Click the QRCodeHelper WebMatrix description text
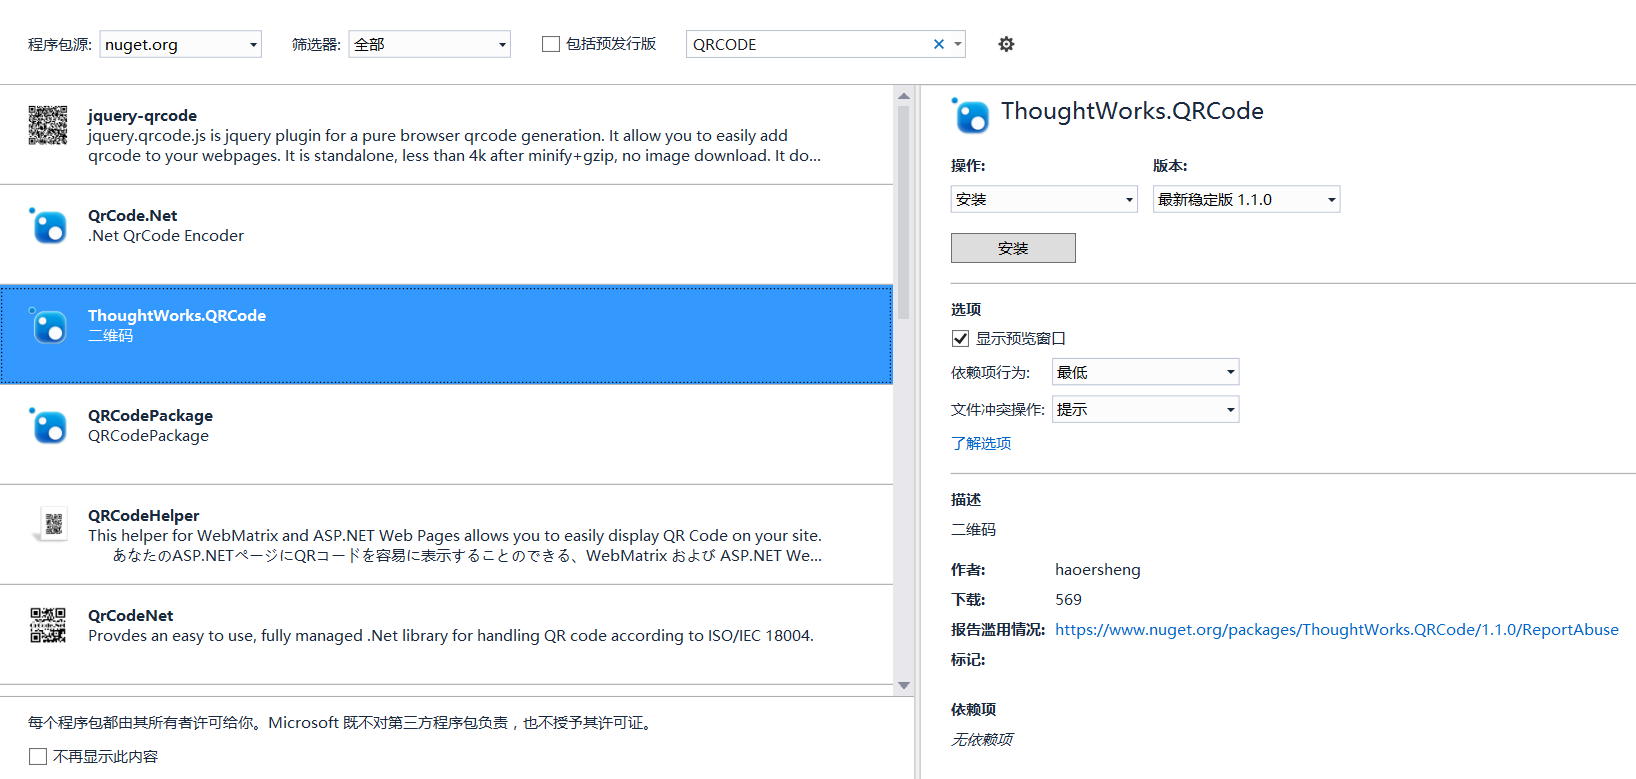Viewport: 1636px width, 779px height. click(x=455, y=545)
